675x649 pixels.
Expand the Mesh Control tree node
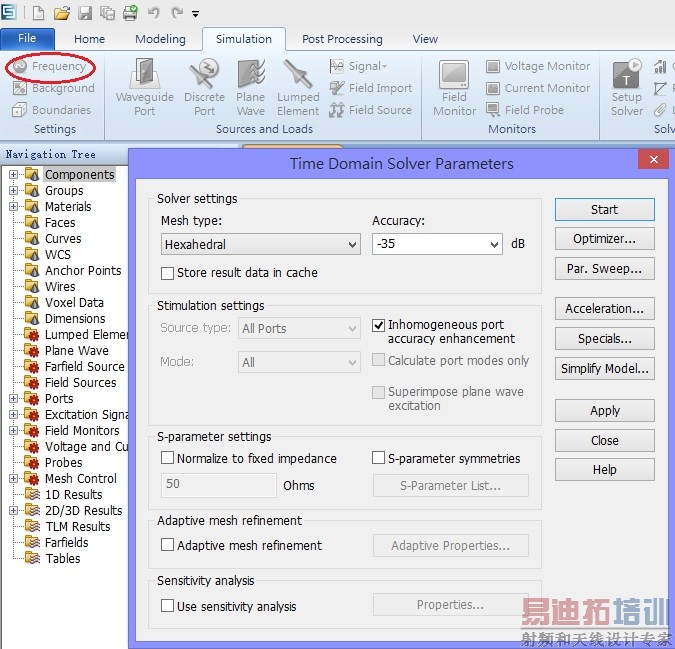[x=13, y=478]
